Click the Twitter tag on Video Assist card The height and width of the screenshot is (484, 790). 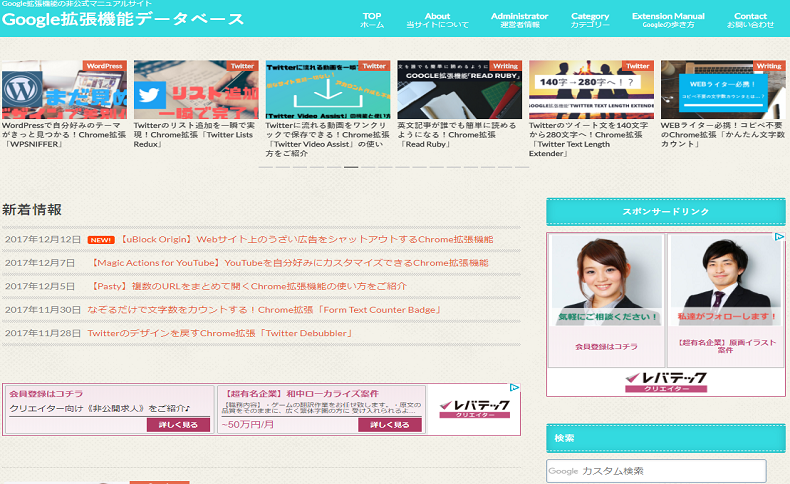point(374,66)
